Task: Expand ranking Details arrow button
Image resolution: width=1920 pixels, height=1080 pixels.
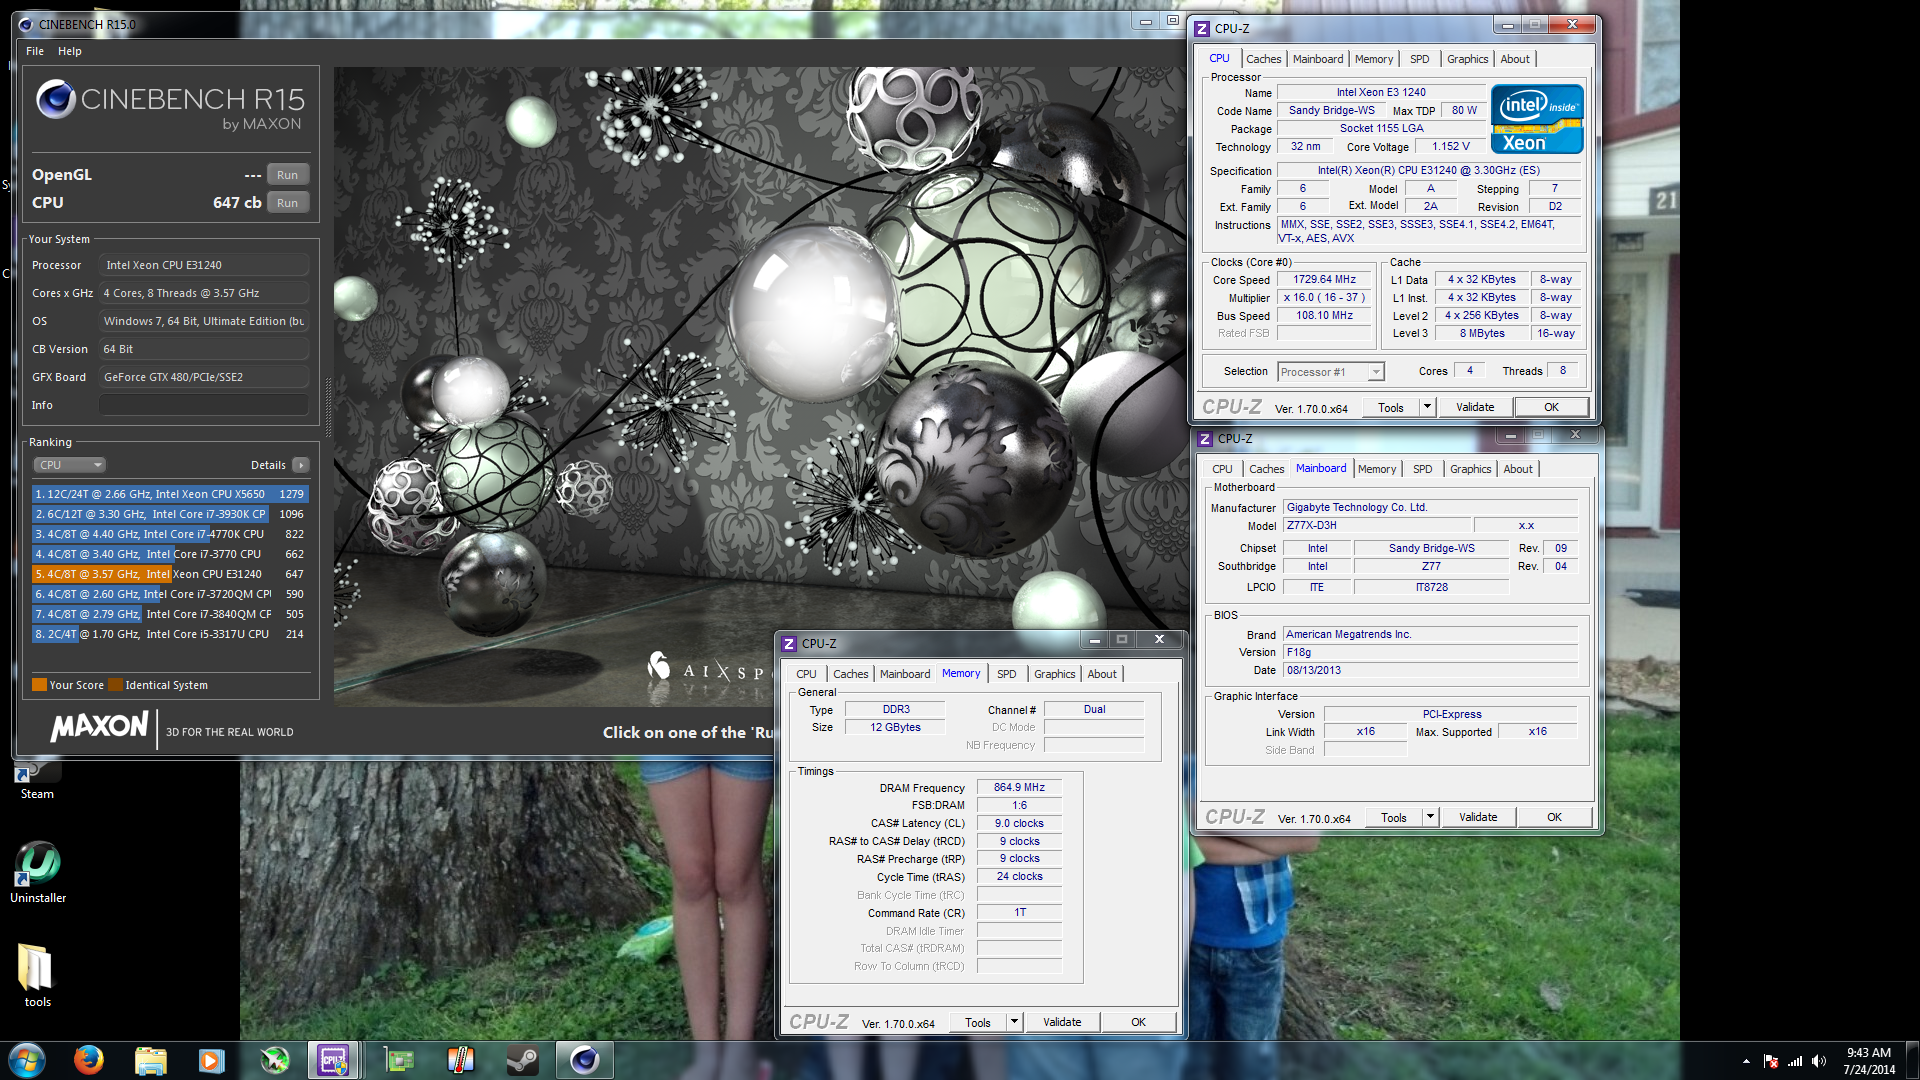Action: [301, 465]
